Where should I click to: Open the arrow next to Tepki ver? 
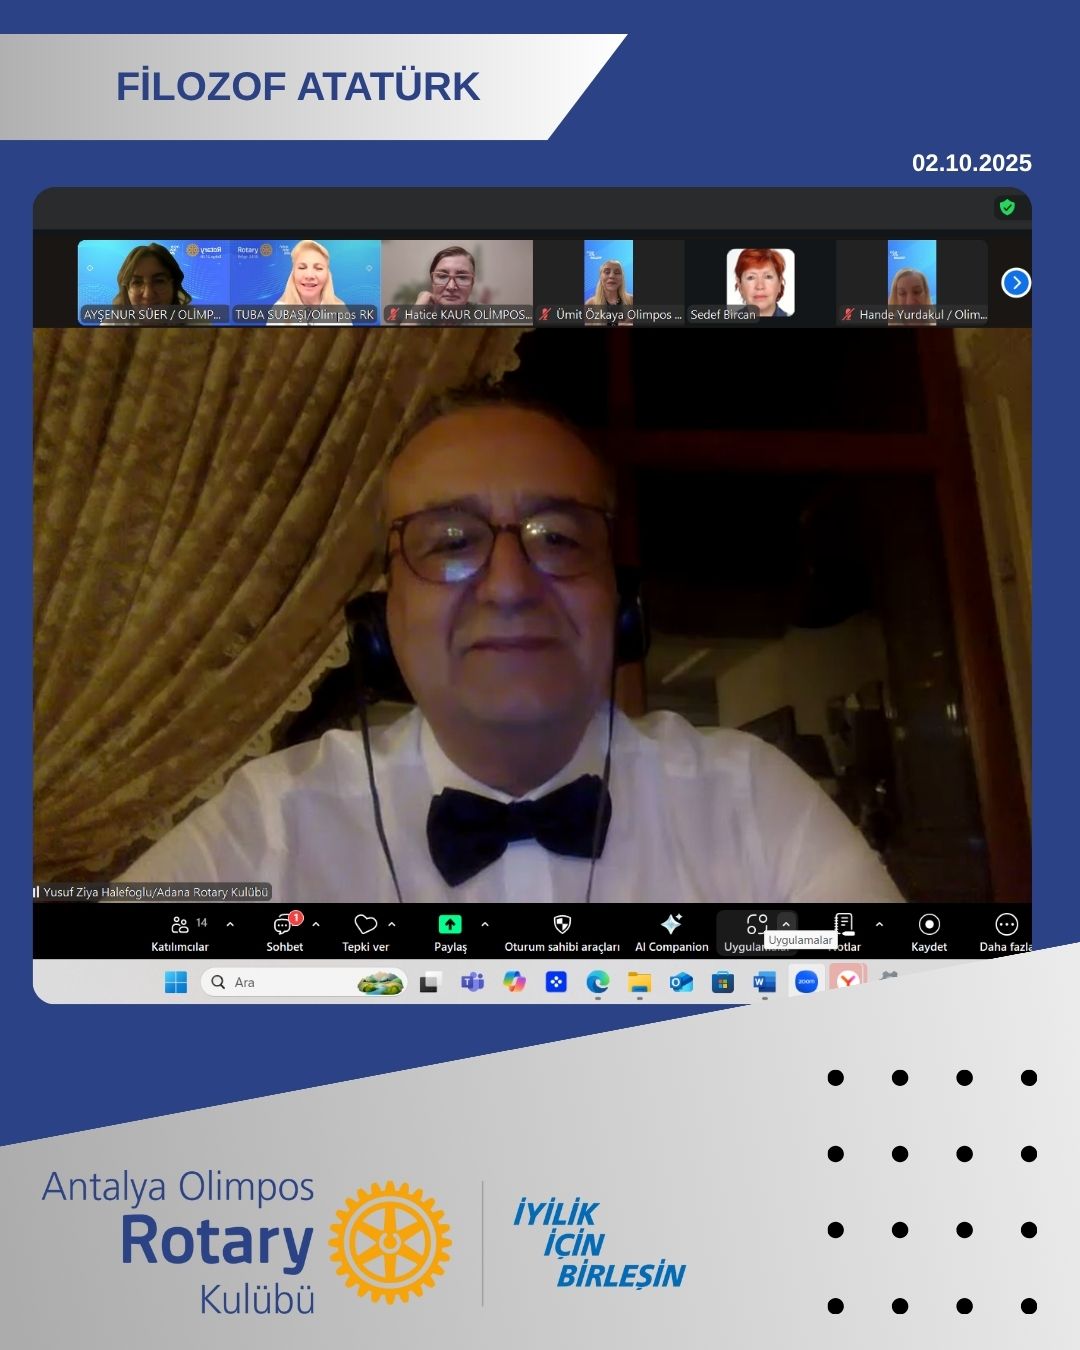(392, 924)
